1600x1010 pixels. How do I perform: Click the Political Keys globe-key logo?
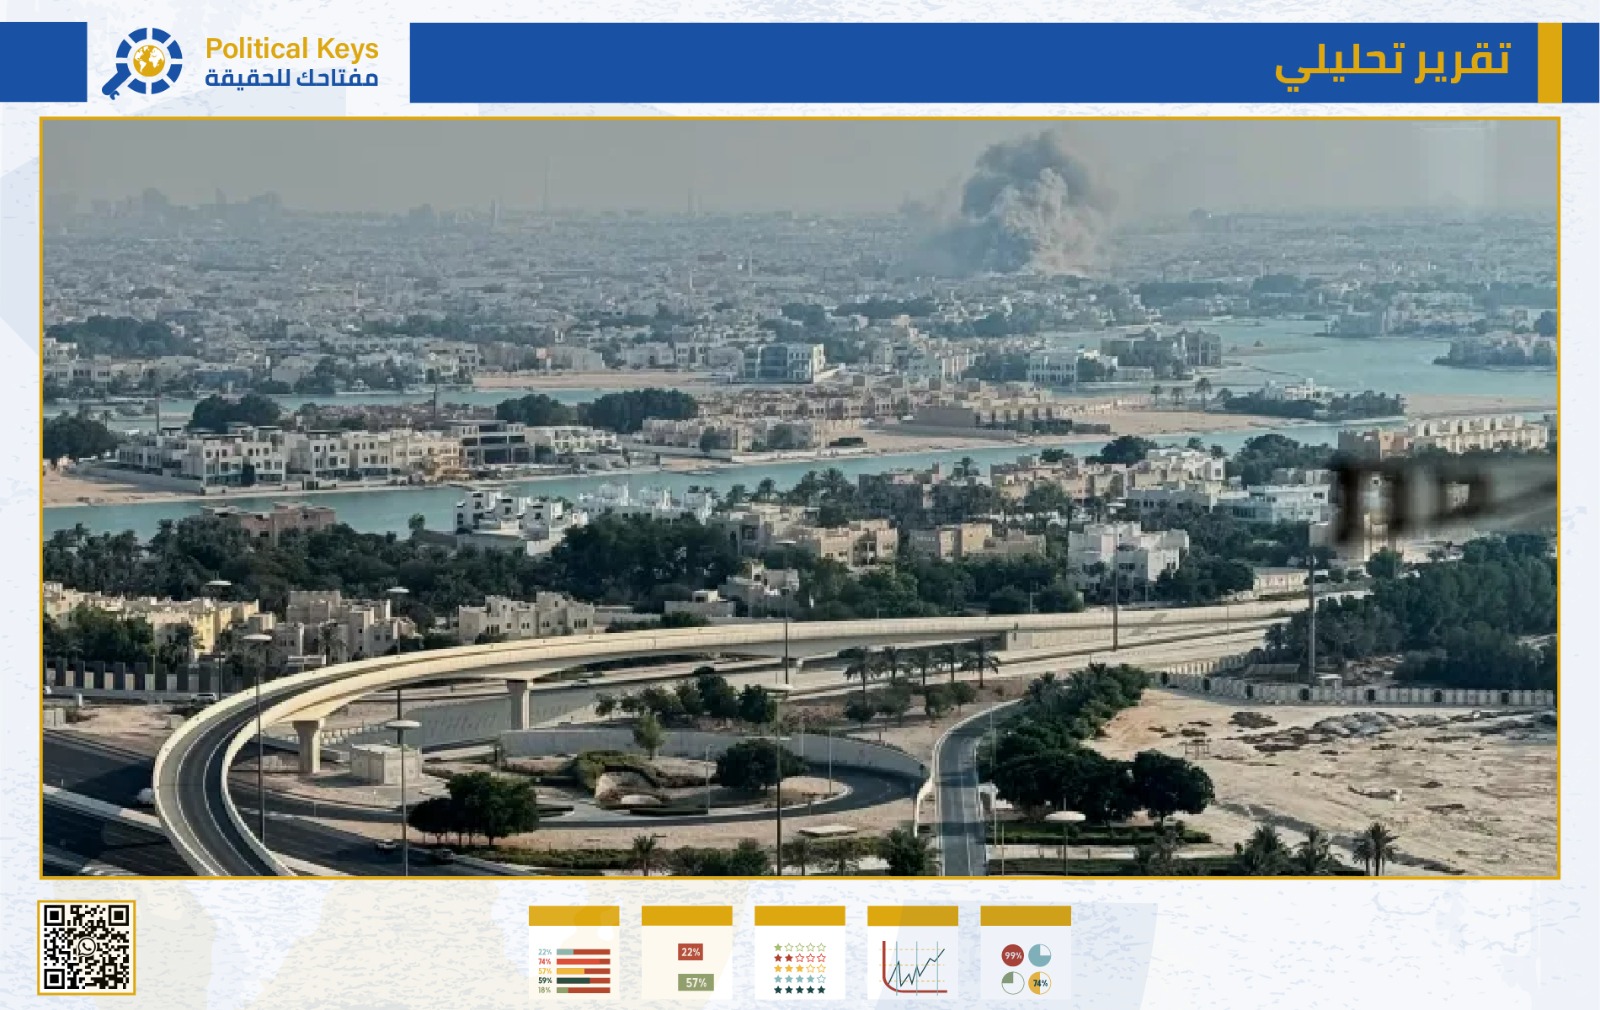143,62
